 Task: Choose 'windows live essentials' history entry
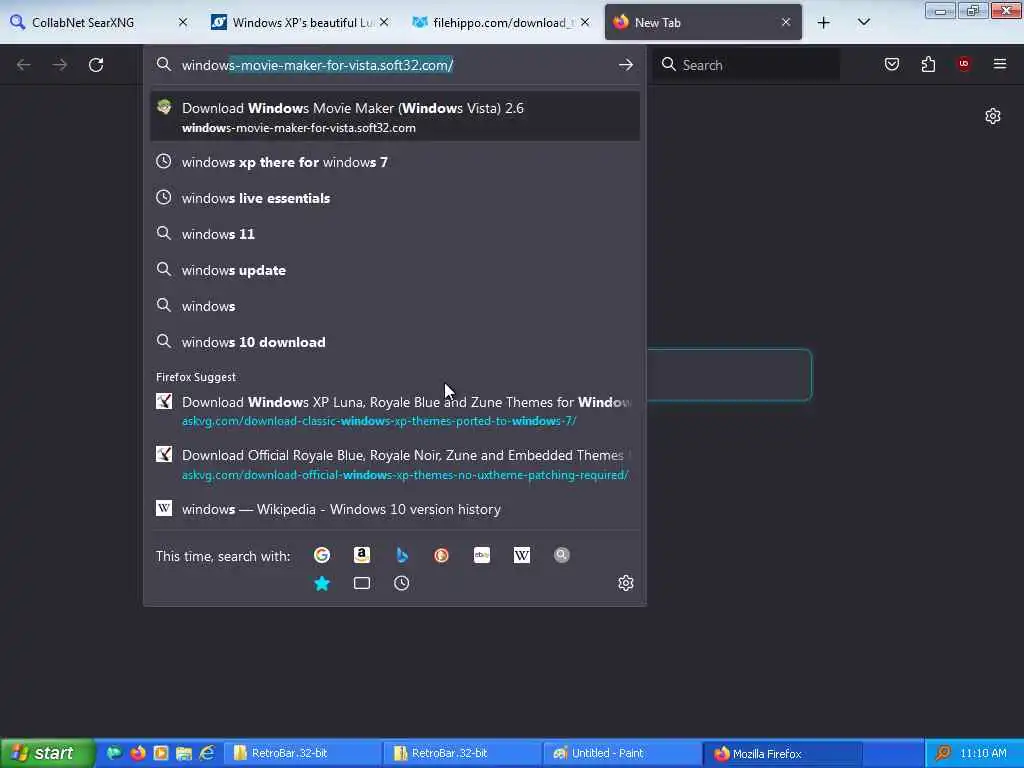tap(394, 198)
